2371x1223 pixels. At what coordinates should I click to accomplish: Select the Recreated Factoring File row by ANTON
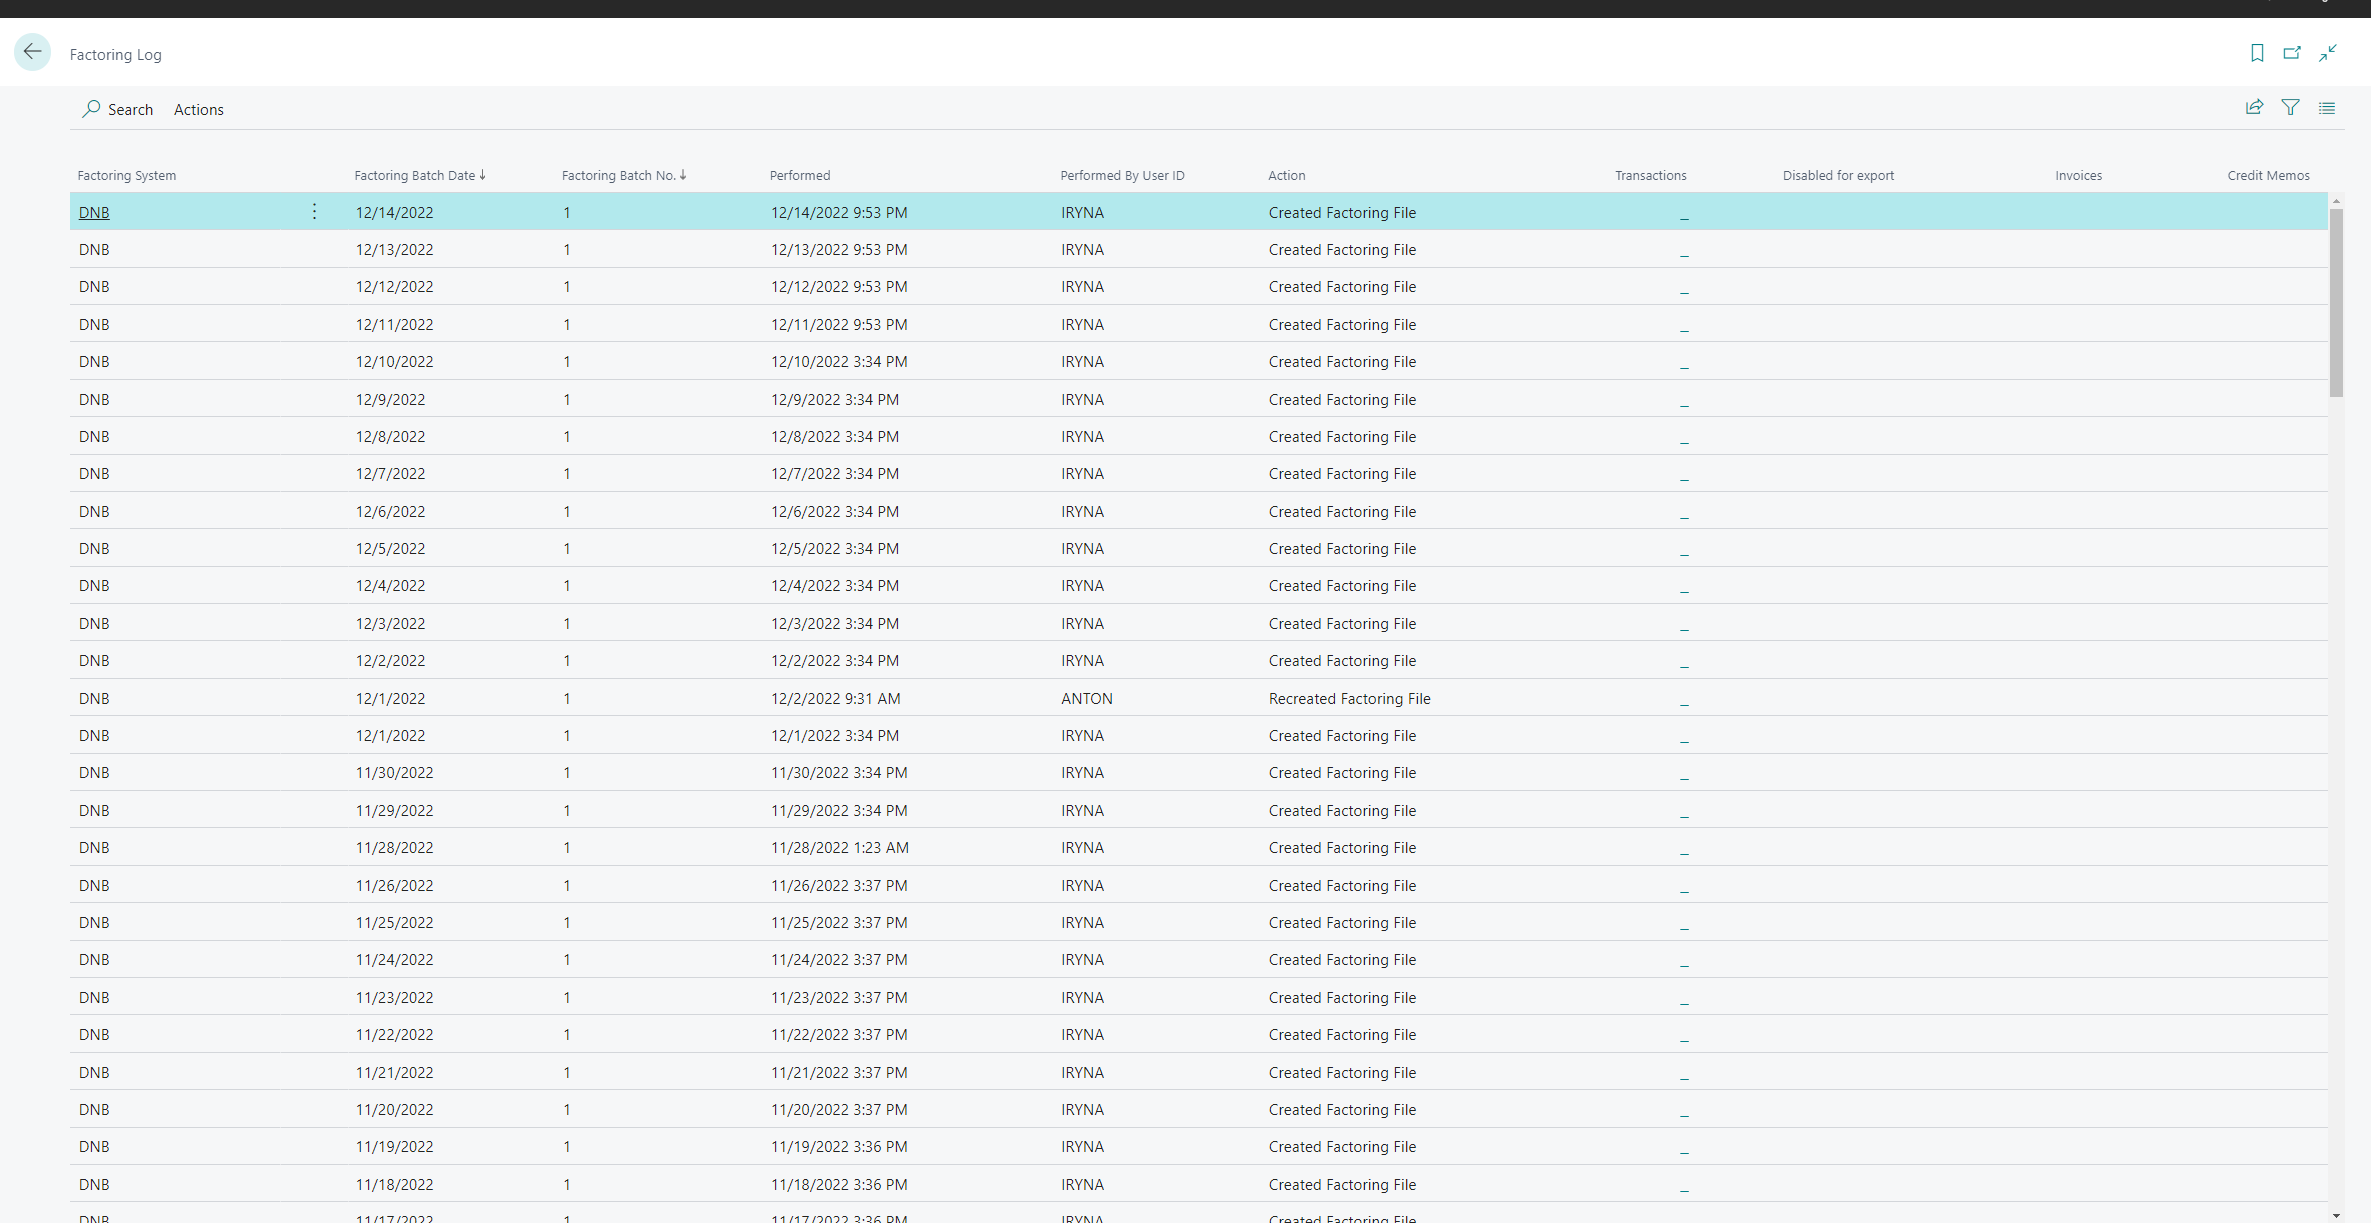coord(1349,699)
